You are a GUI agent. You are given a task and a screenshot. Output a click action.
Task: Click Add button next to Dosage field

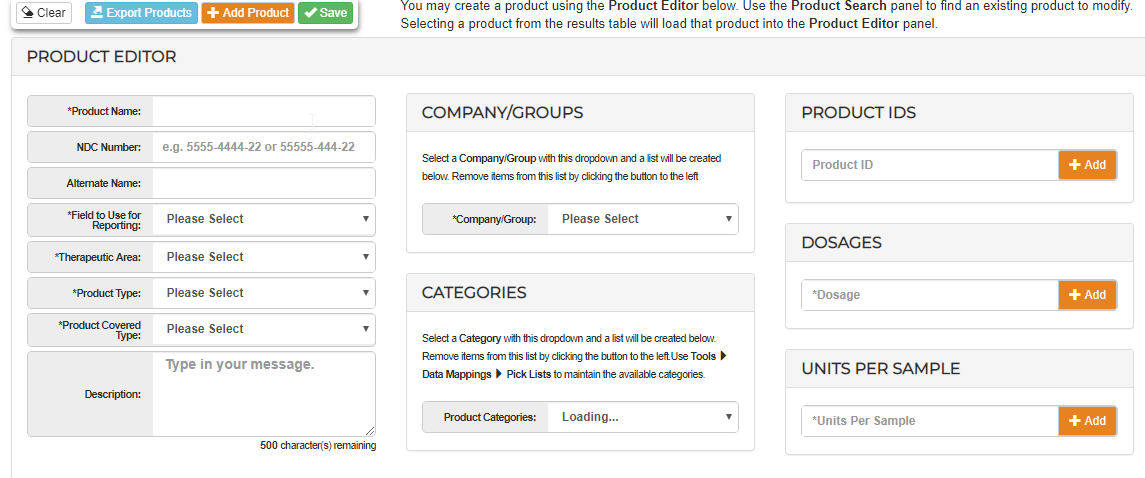click(1087, 295)
